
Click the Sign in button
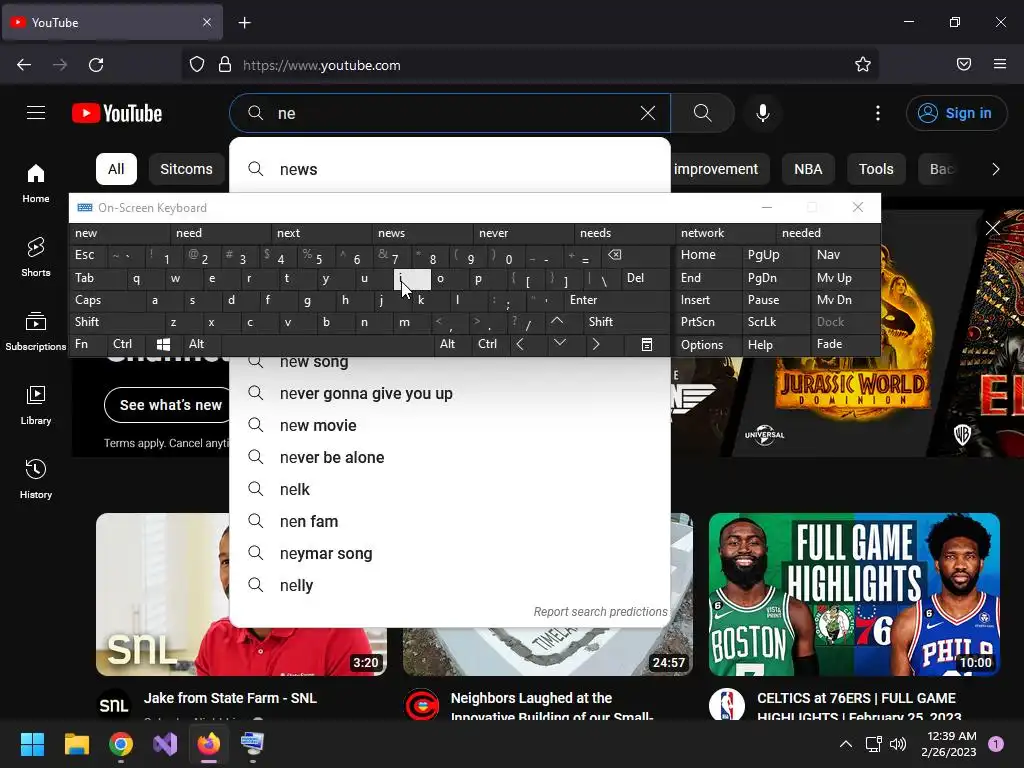(956, 113)
